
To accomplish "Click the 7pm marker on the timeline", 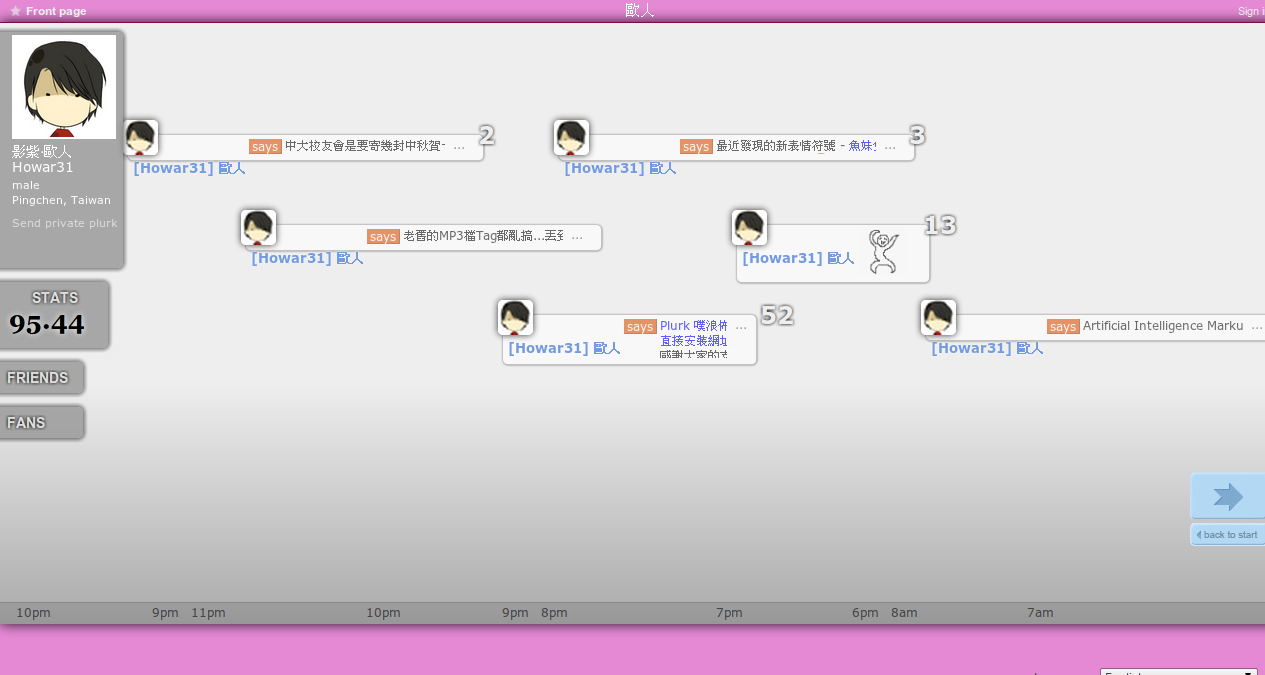I will click(x=729, y=613).
